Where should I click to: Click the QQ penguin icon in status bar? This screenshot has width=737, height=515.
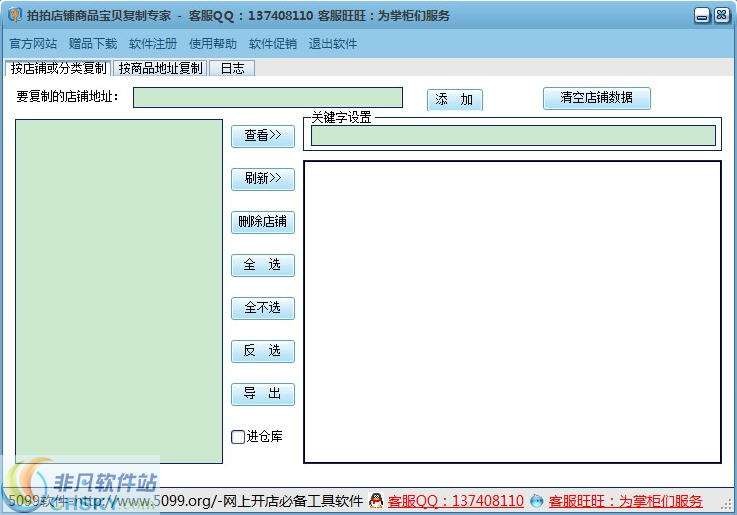pyautogui.click(x=376, y=501)
